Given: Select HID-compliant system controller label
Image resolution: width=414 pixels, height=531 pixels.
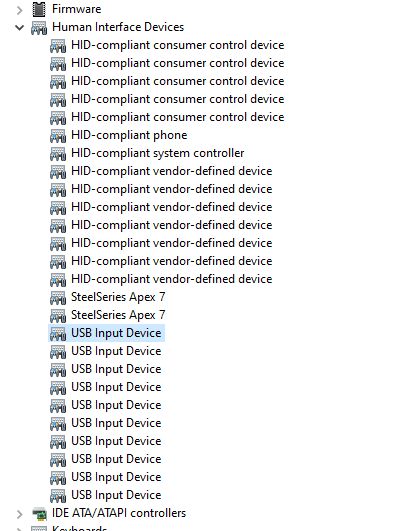Looking at the screenshot, I should (157, 153).
